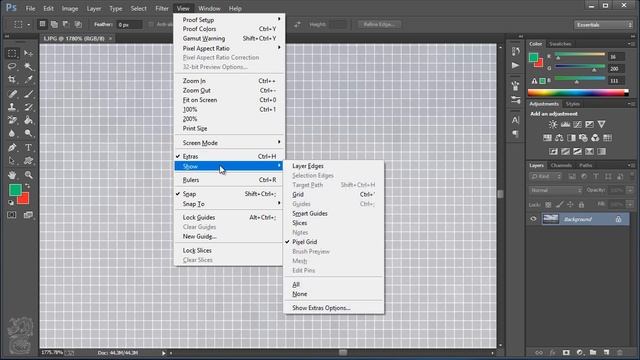Screen dimensions: 640x360
Task: Toggle Proof Colors in View menu
Action: tap(229, 29)
